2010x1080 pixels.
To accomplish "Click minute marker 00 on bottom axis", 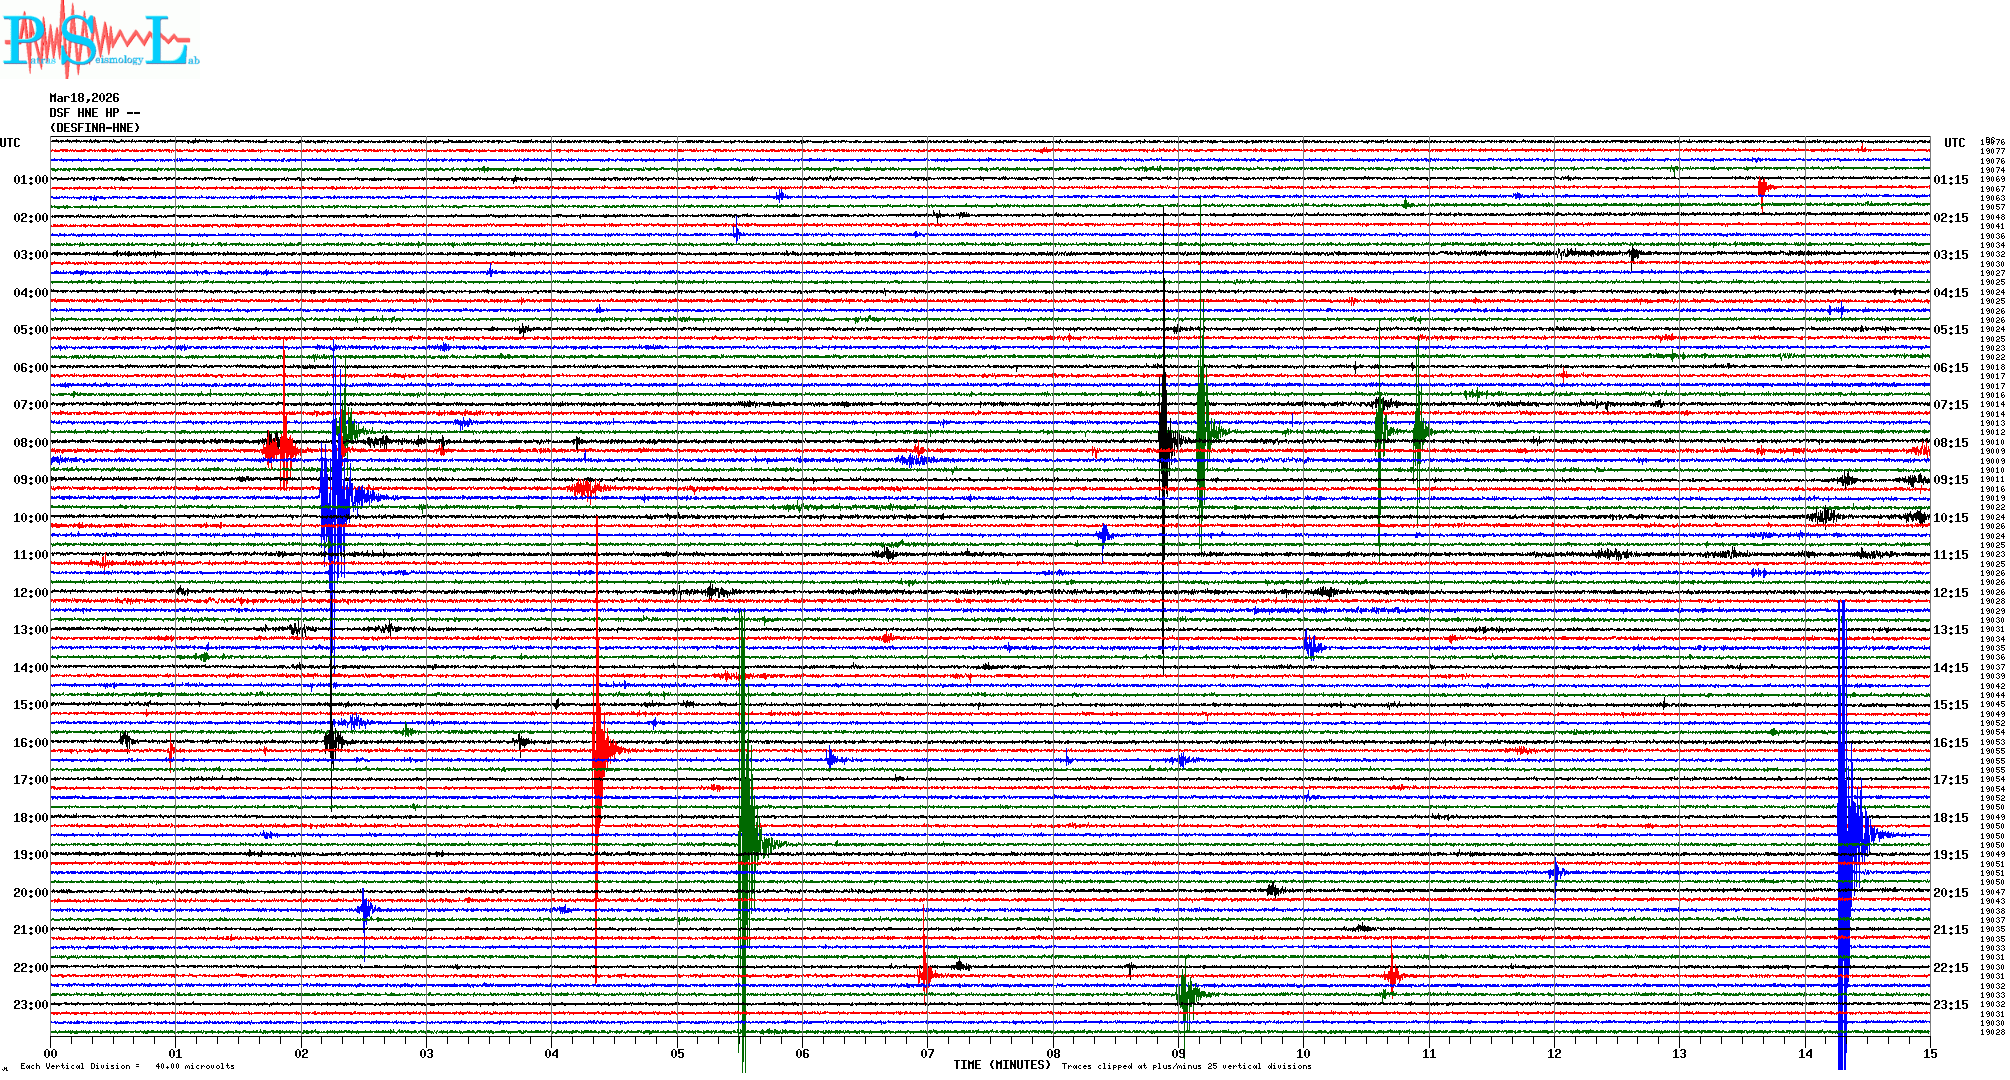I will pos(50,1054).
